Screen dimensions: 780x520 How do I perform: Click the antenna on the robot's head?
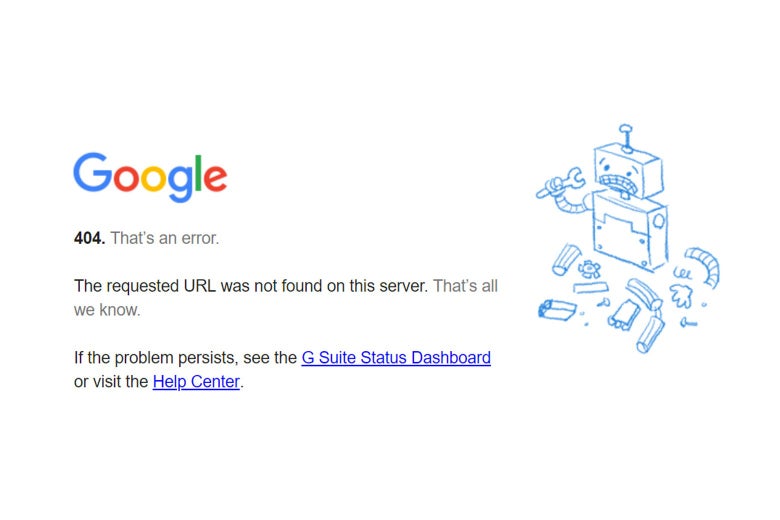pyautogui.click(x=626, y=134)
